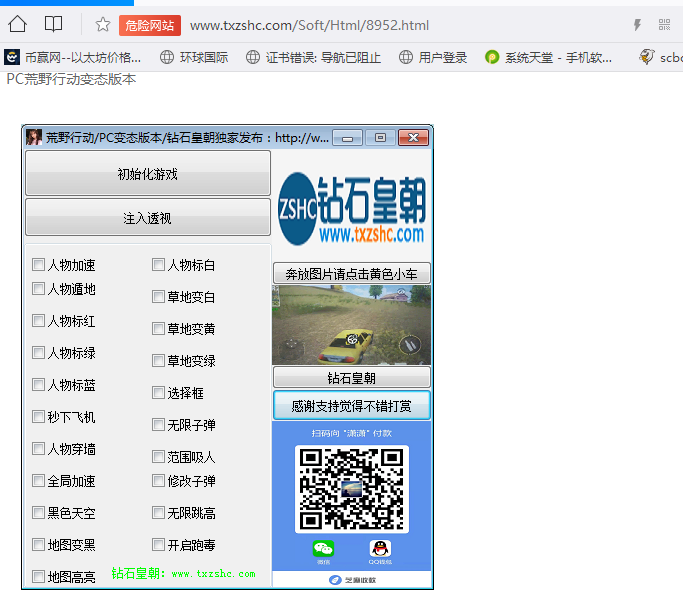The height and width of the screenshot is (596, 683).
Task: Click the green WeChat icon under QR code
Action: pos(323,549)
